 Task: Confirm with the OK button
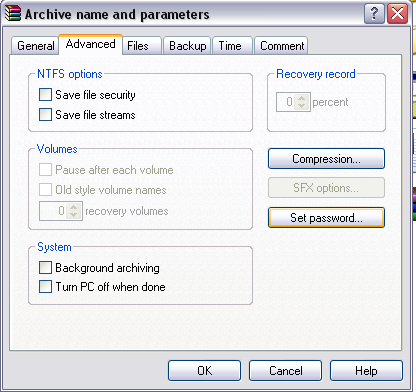coord(204,371)
